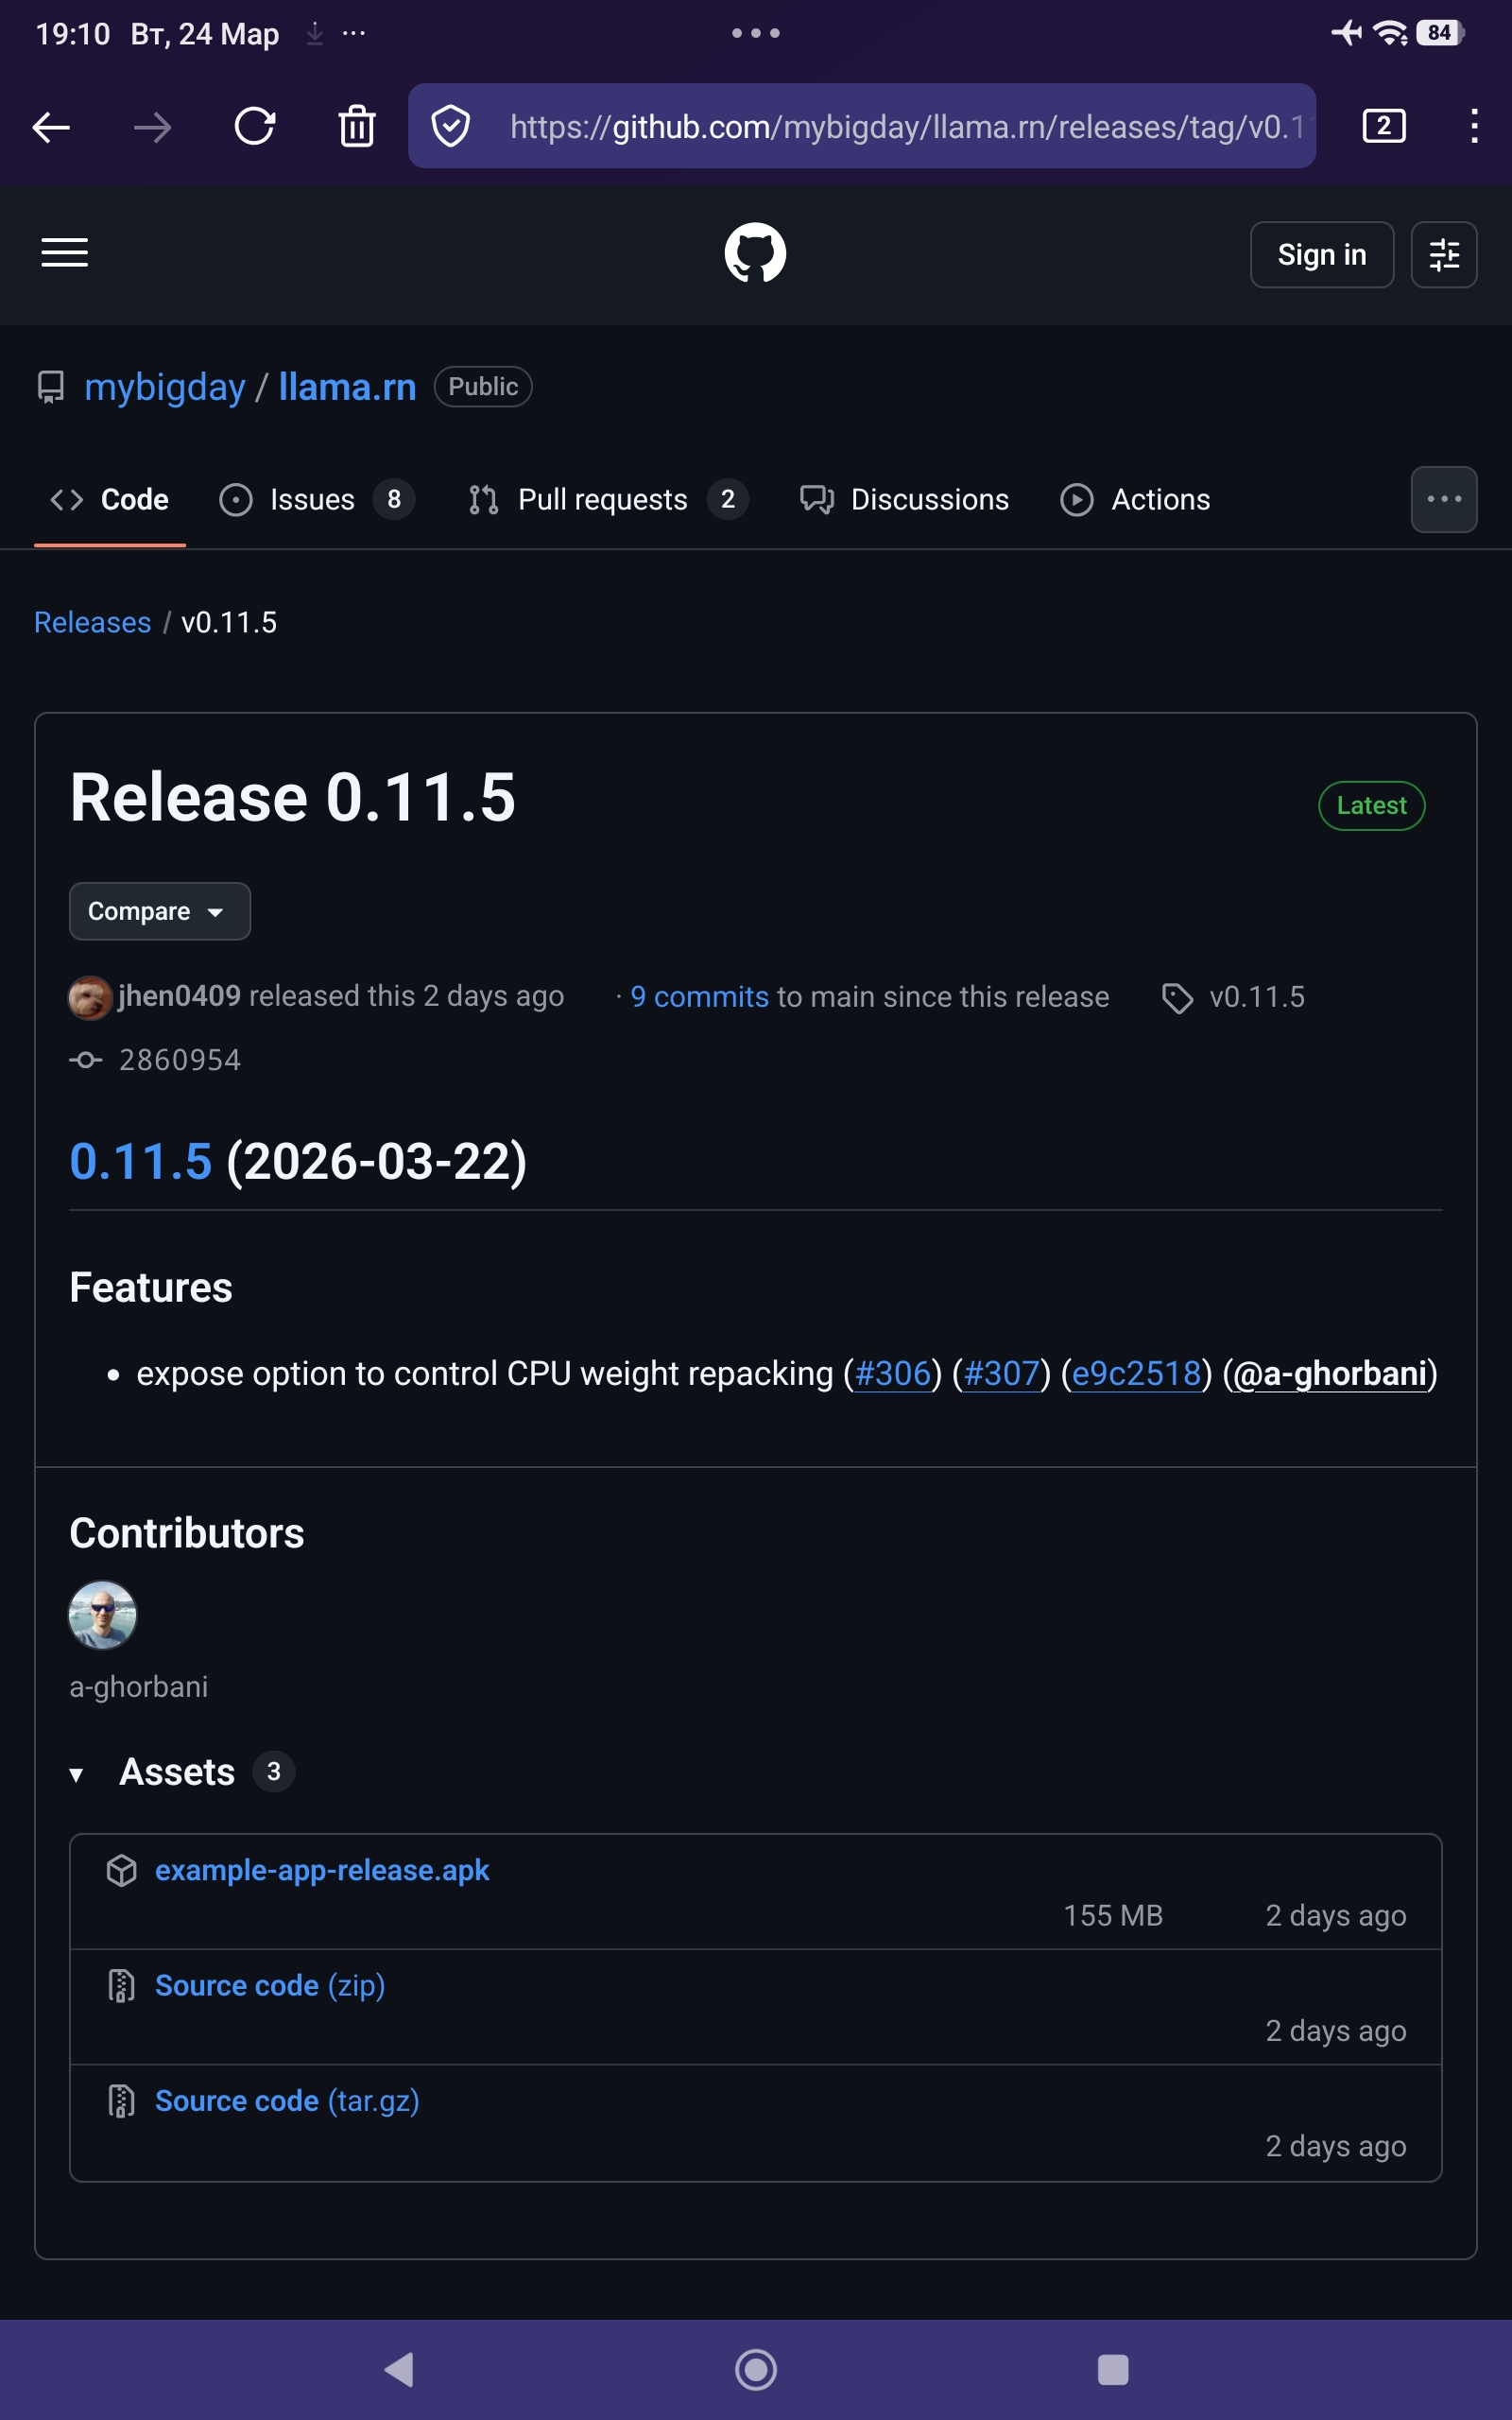Open the browser three-dot menu
This screenshot has height=2420, width=1512.
1474,126
